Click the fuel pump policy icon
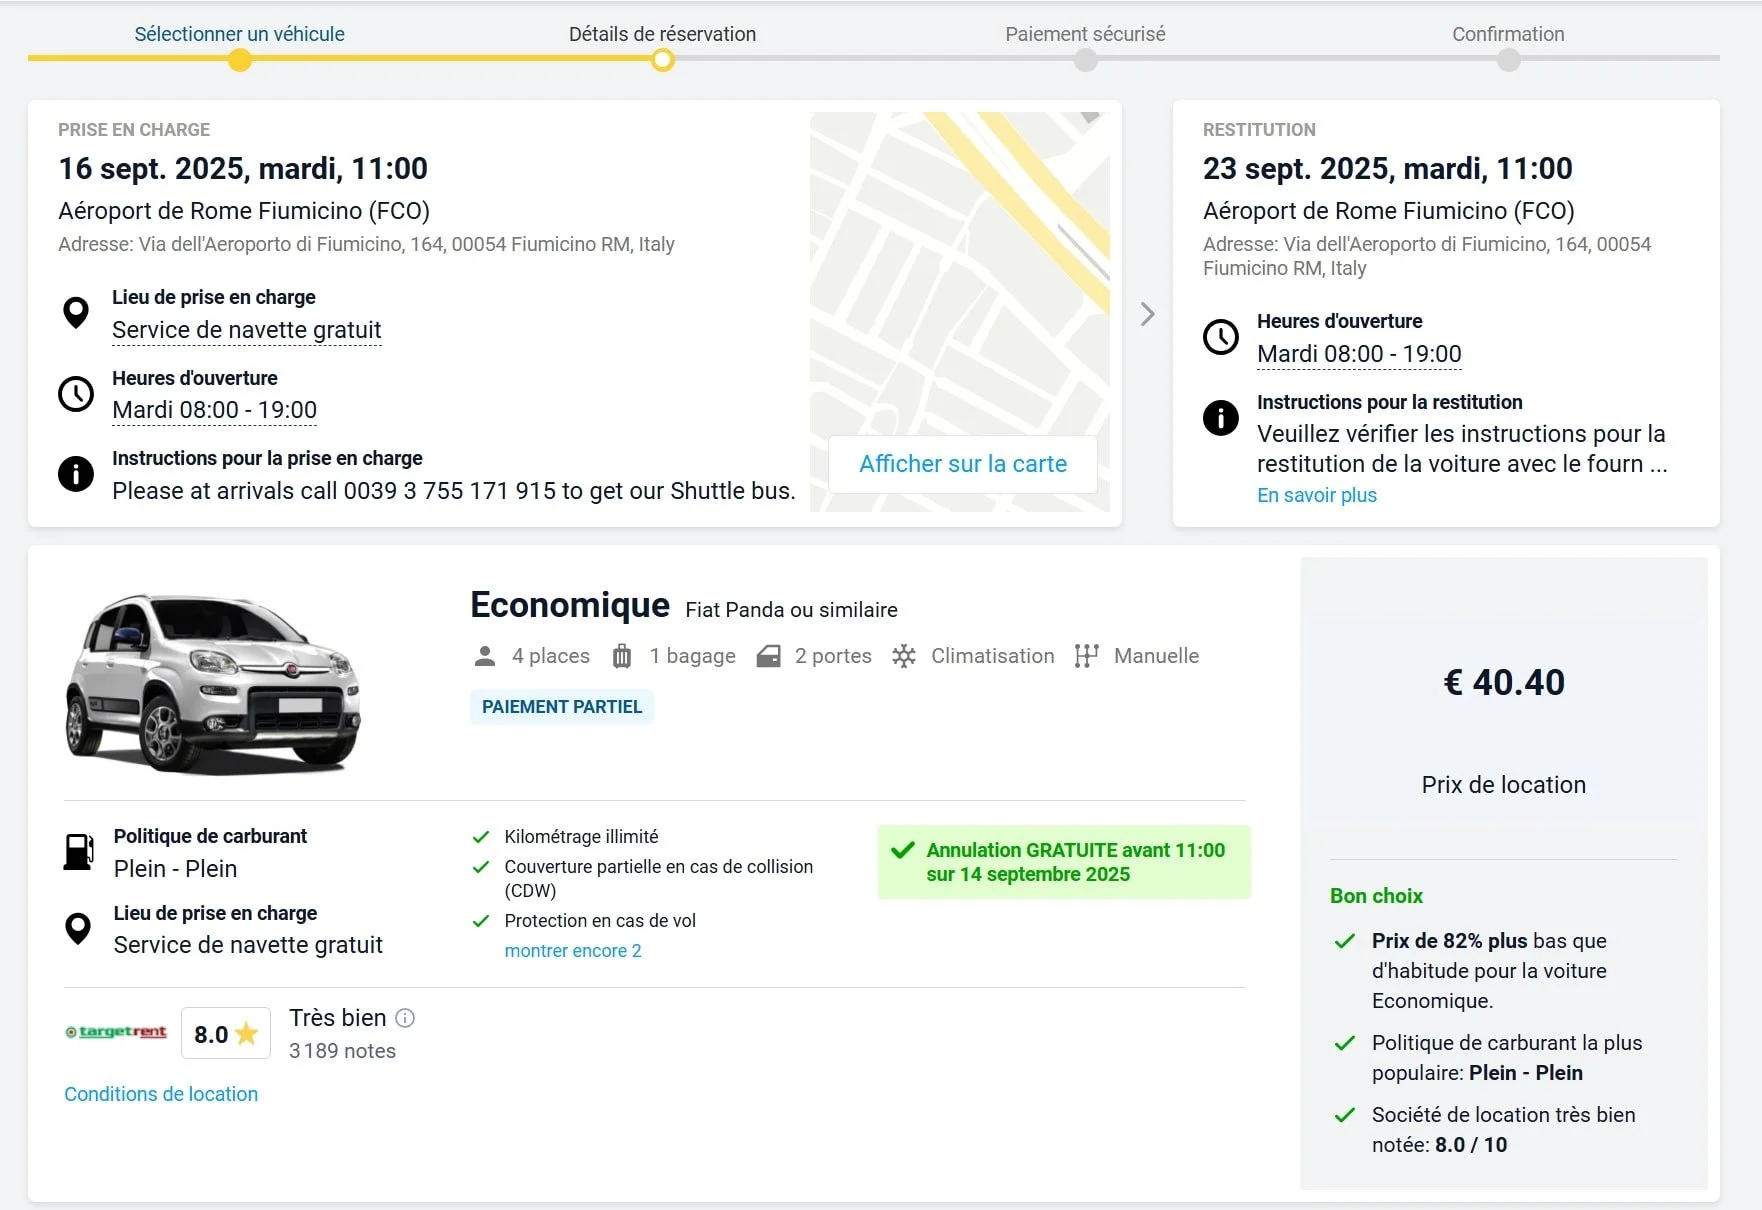The image size is (1762, 1210). coord(79,852)
